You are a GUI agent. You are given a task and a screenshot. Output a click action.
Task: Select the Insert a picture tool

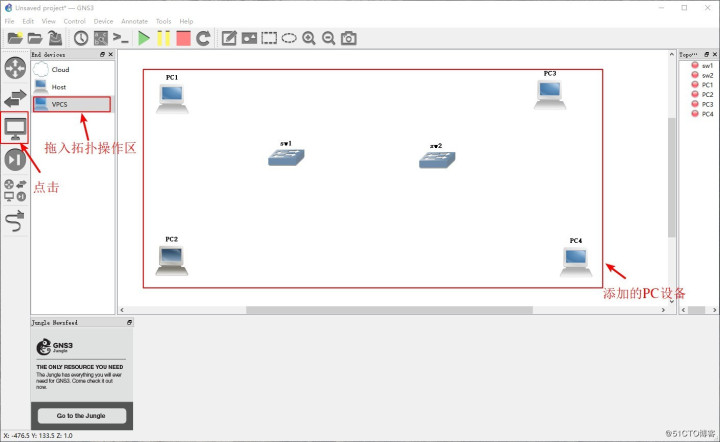(x=249, y=38)
